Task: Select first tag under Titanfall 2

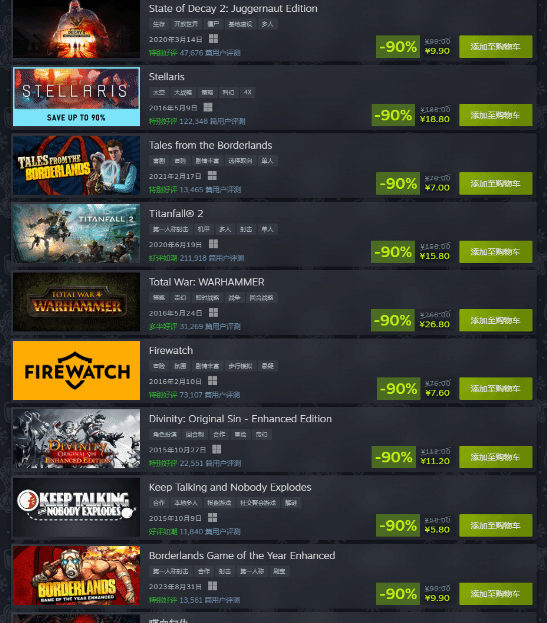Action: pyautogui.click(x=171, y=229)
